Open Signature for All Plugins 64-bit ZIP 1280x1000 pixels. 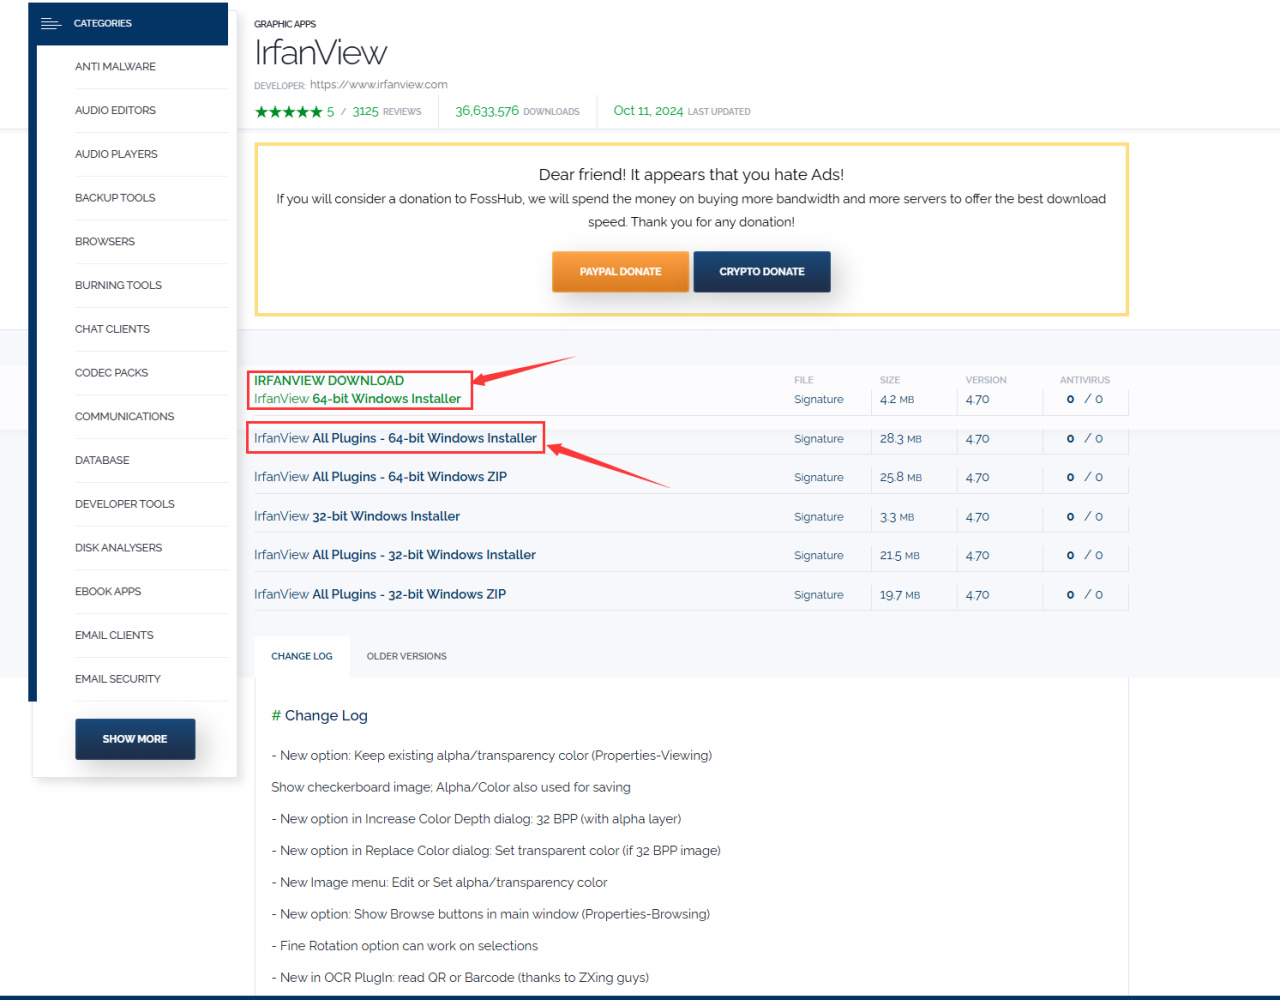point(819,478)
